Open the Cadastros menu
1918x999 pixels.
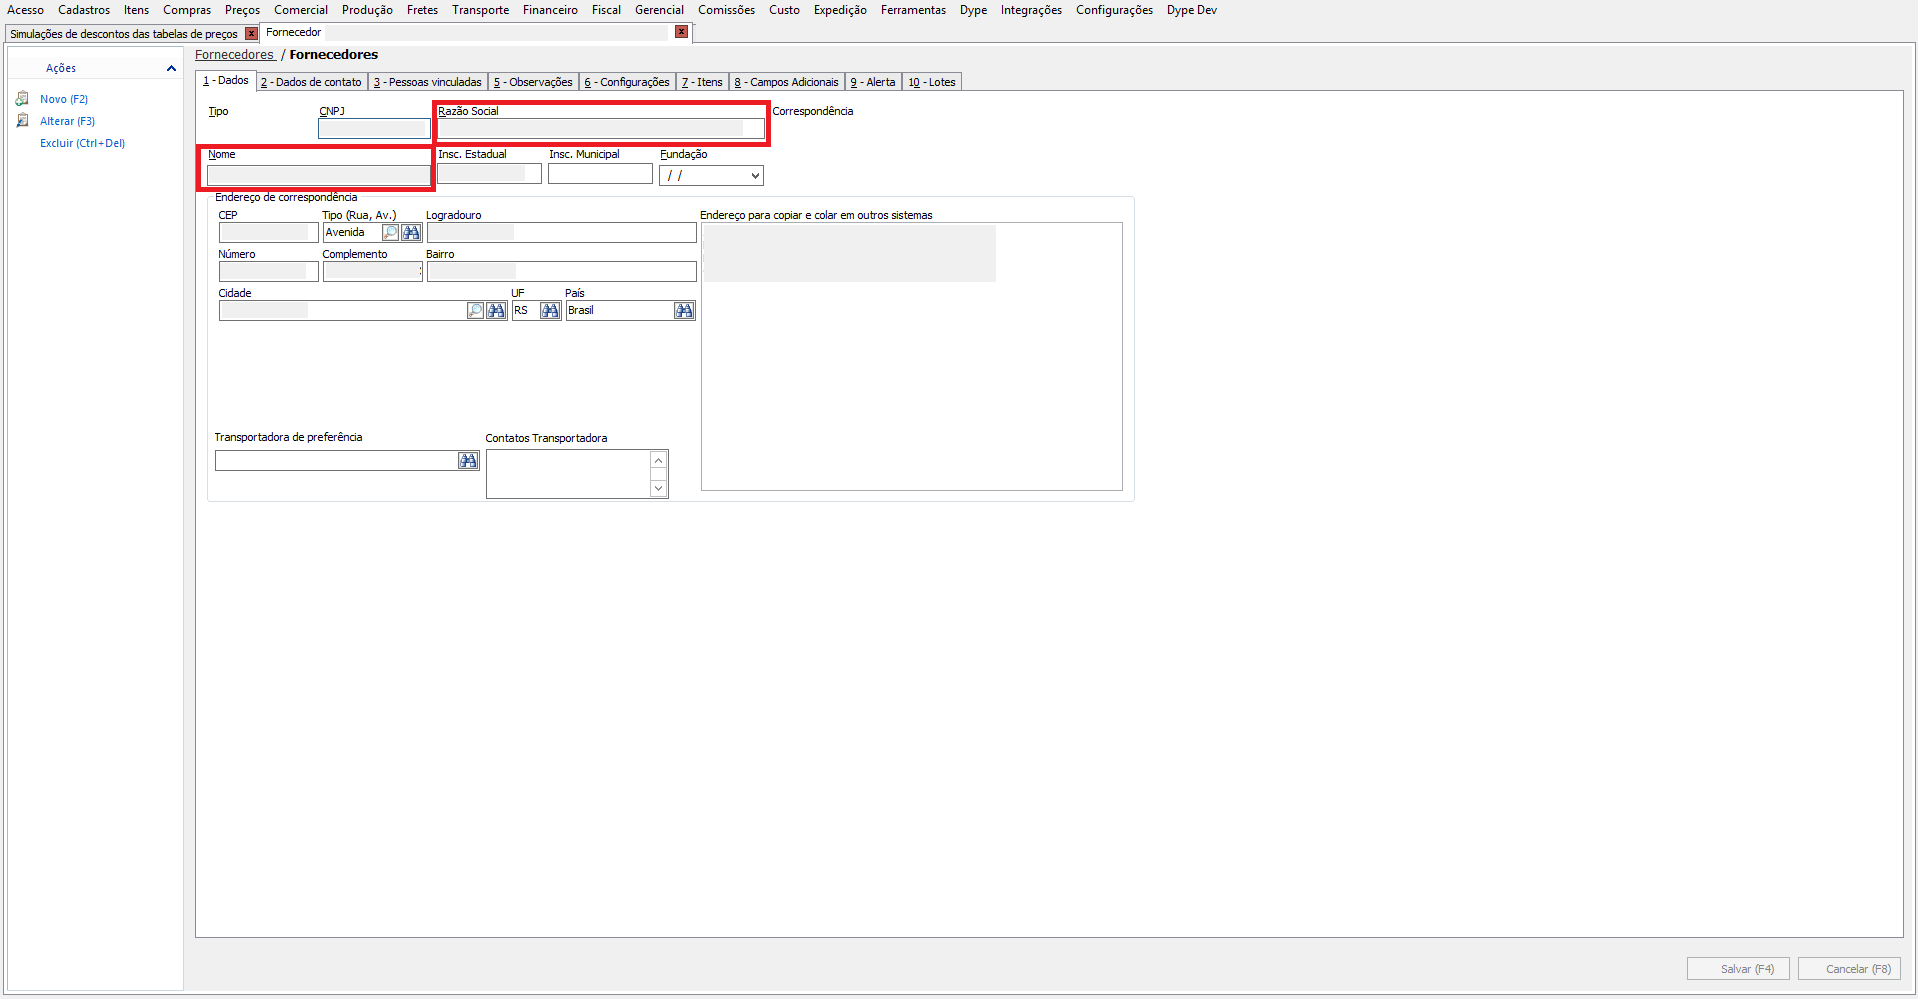[84, 10]
